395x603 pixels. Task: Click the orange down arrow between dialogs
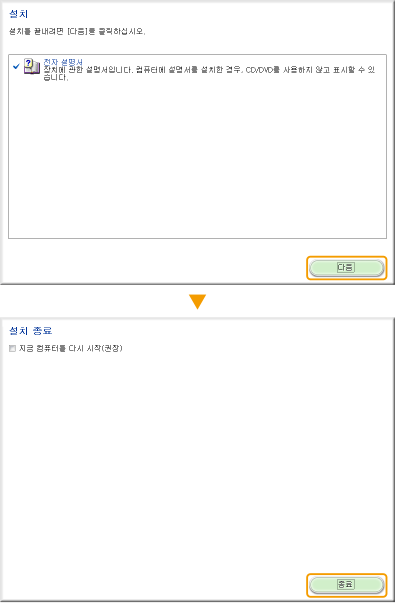198,302
